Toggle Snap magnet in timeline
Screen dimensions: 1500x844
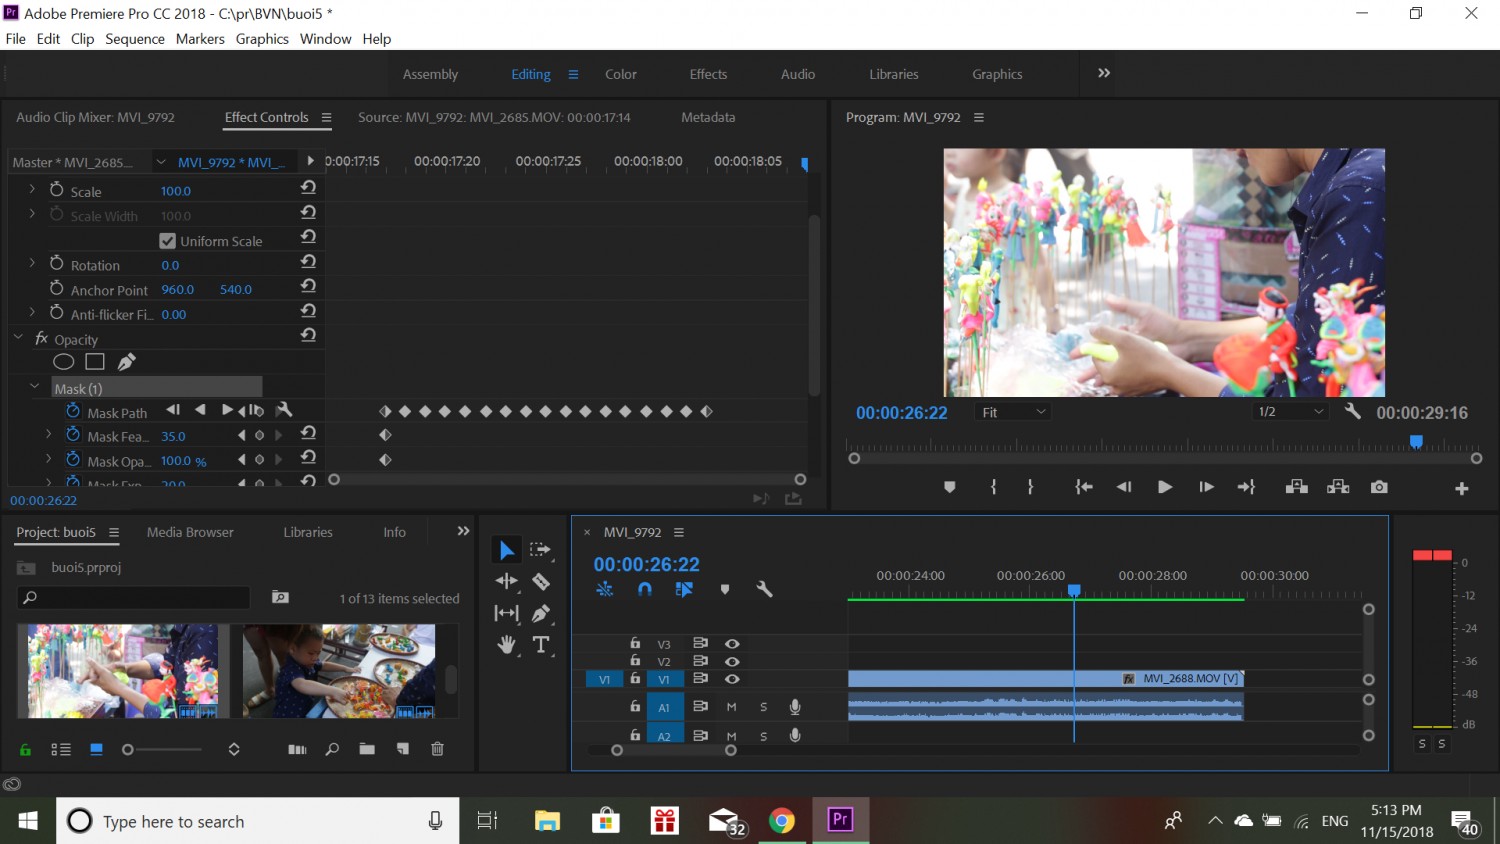pyautogui.click(x=645, y=590)
